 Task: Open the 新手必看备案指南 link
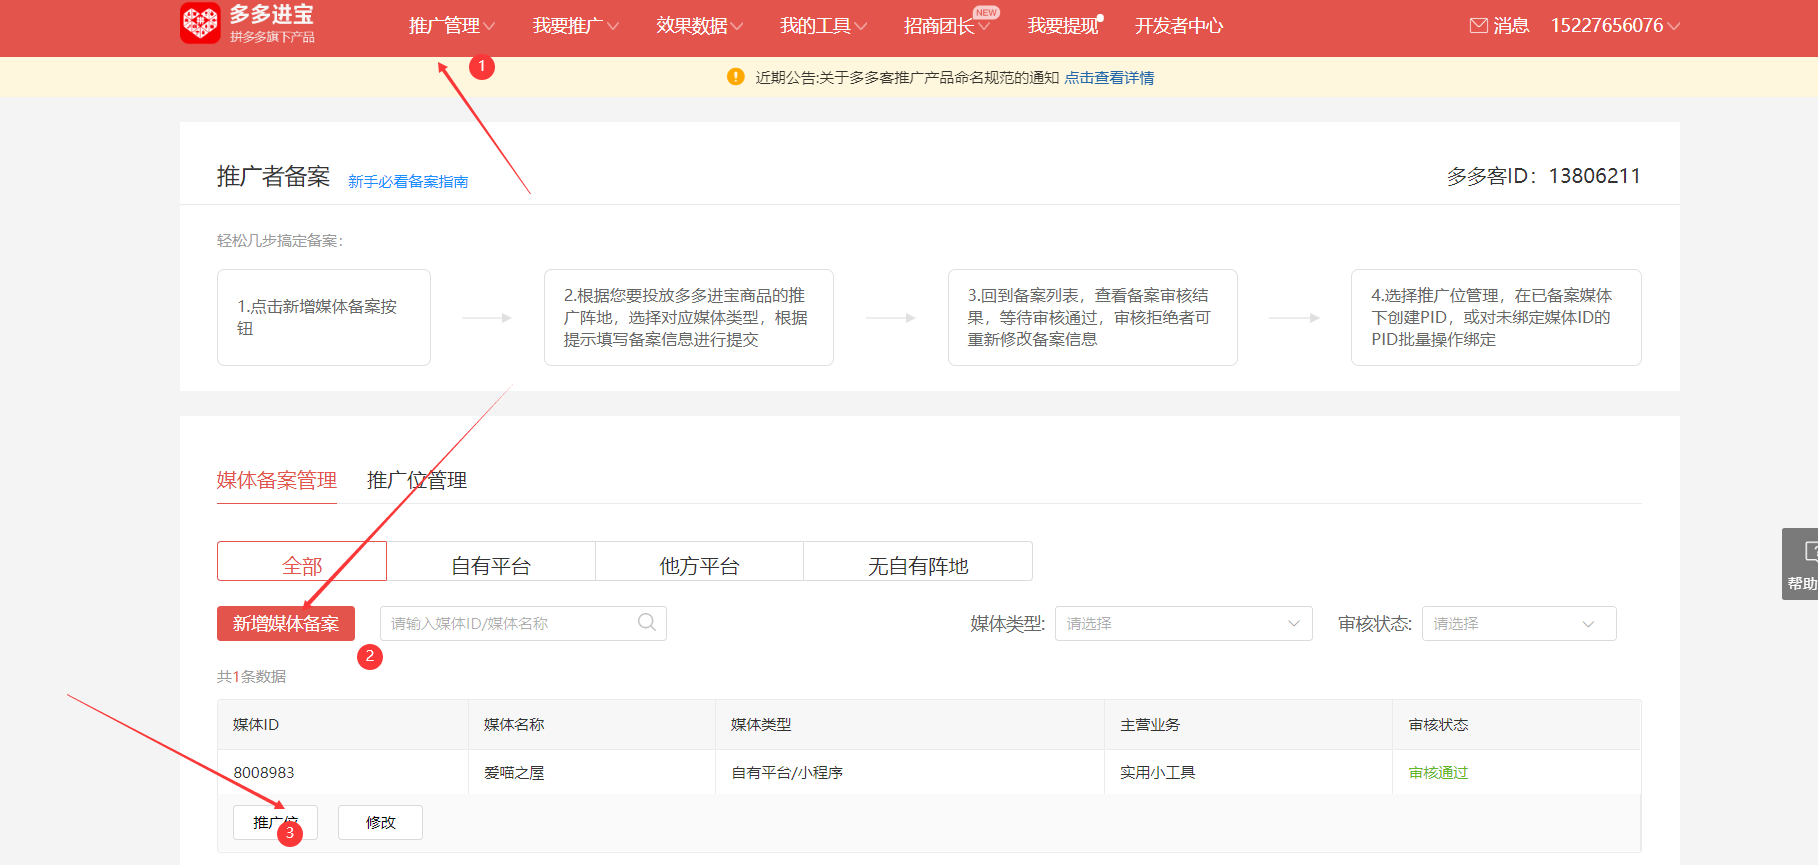point(408,181)
